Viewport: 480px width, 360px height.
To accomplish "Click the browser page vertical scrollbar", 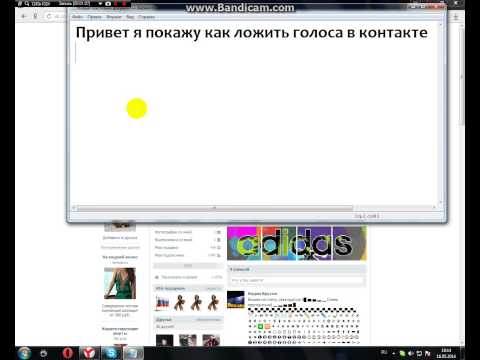I will click(x=462, y=75).
